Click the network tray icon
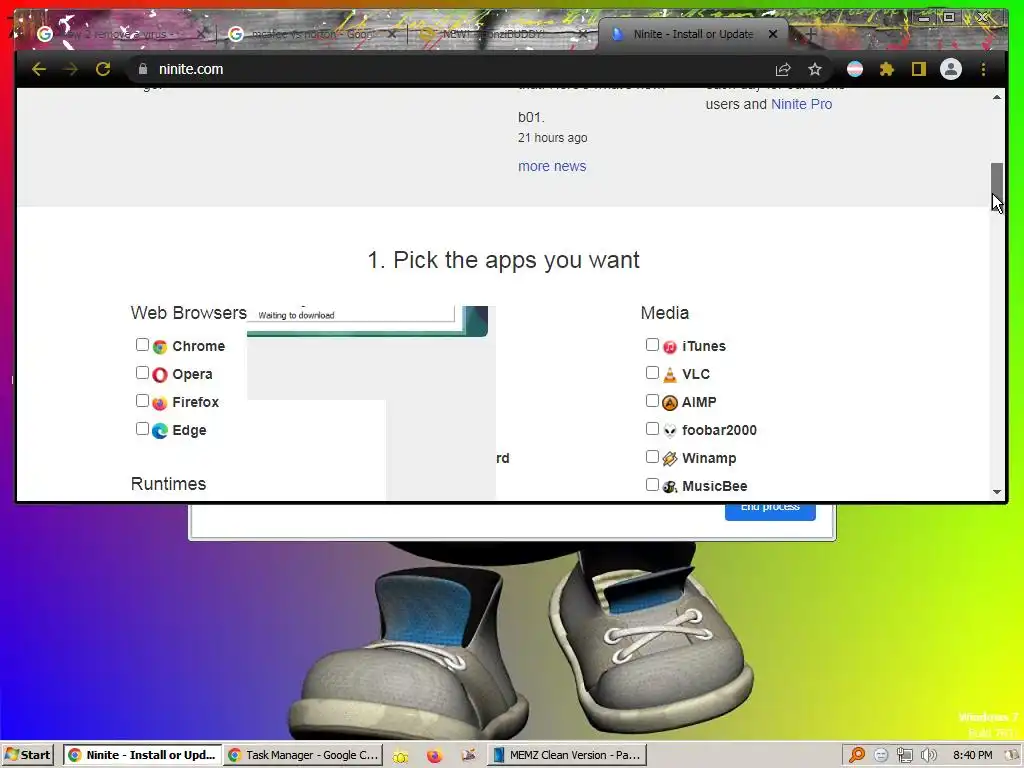The width and height of the screenshot is (1024, 768). 904,756
